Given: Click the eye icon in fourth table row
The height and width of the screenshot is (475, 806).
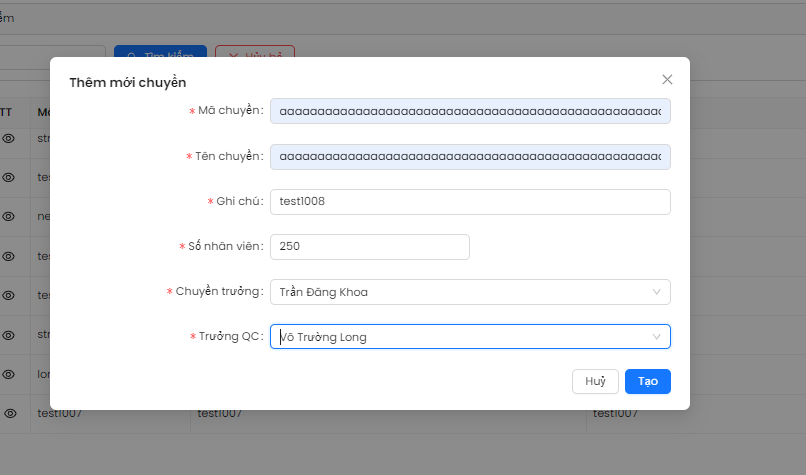Looking at the screenshot, I should point(8,256).
